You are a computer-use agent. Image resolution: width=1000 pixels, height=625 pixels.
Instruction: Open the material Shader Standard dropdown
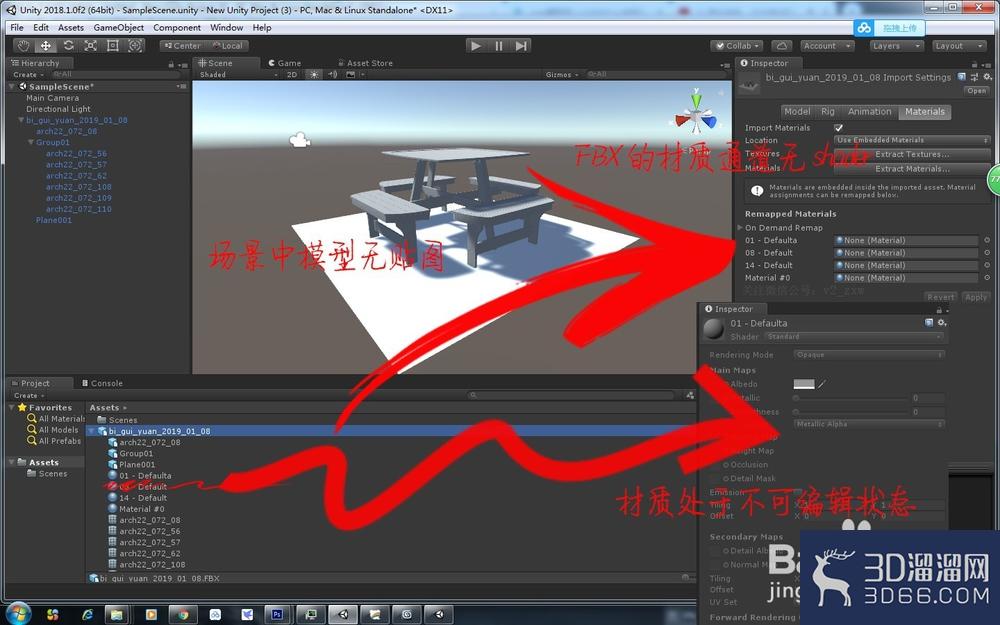pyautogui.click(x=855, y=337)
